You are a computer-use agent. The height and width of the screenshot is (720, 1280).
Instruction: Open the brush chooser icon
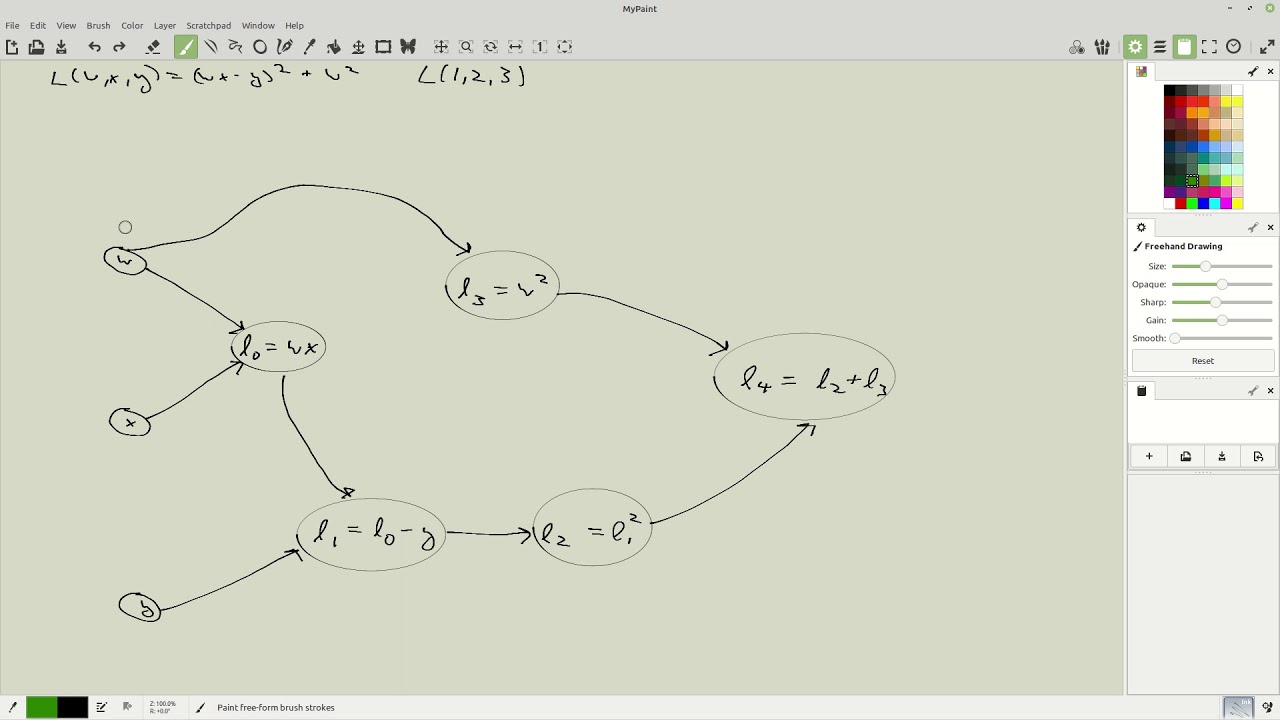(x=1102, y=47)
